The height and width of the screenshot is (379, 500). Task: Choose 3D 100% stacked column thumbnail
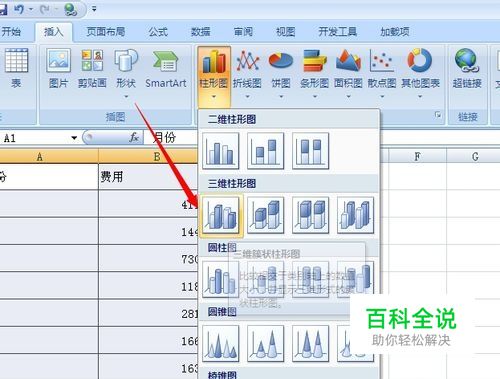[310, 215]
